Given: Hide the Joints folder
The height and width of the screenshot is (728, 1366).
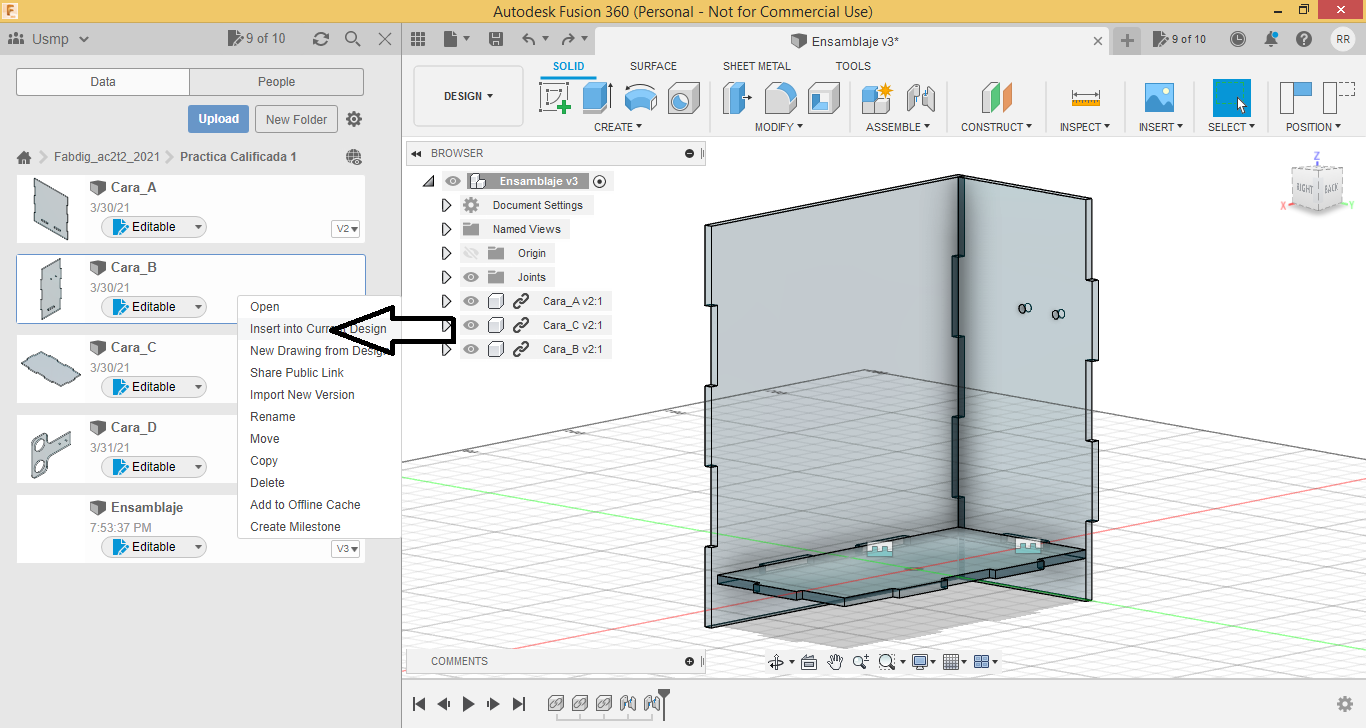Looking at the screenshot, I should click(471, 277).
